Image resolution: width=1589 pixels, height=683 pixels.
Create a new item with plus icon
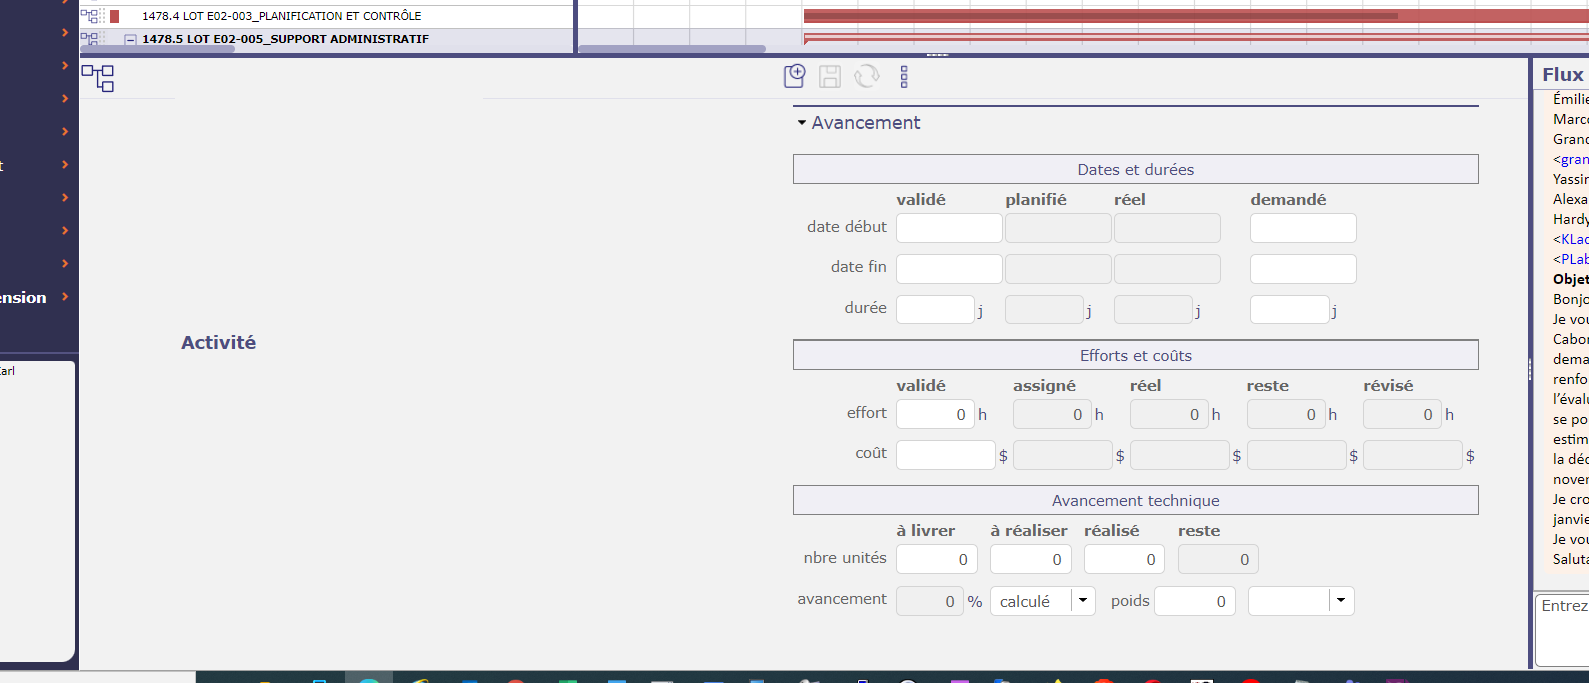[795, 76]
